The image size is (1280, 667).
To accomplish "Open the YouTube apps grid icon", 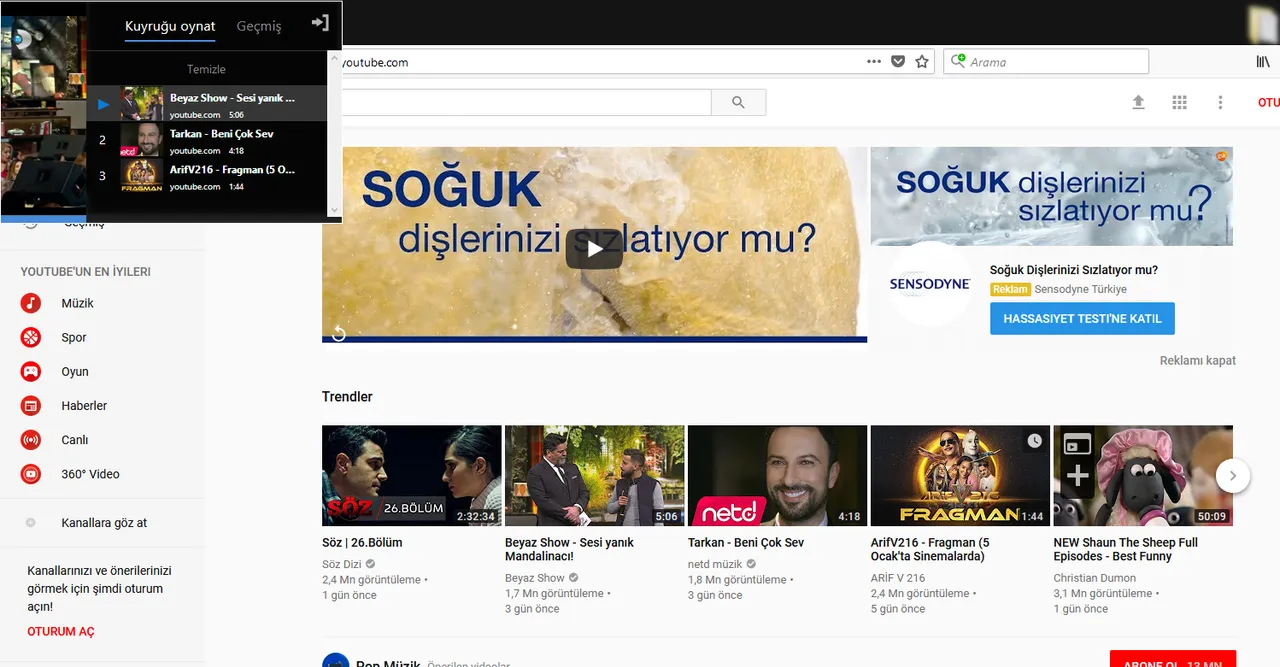I will click(x=1180, y=102).
